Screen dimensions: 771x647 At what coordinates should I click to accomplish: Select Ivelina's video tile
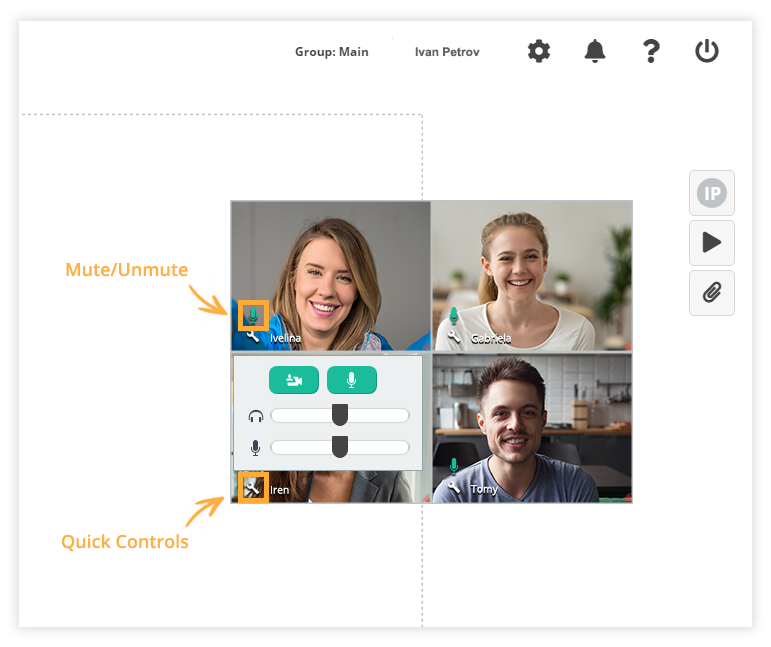click(x=330, y=275)
